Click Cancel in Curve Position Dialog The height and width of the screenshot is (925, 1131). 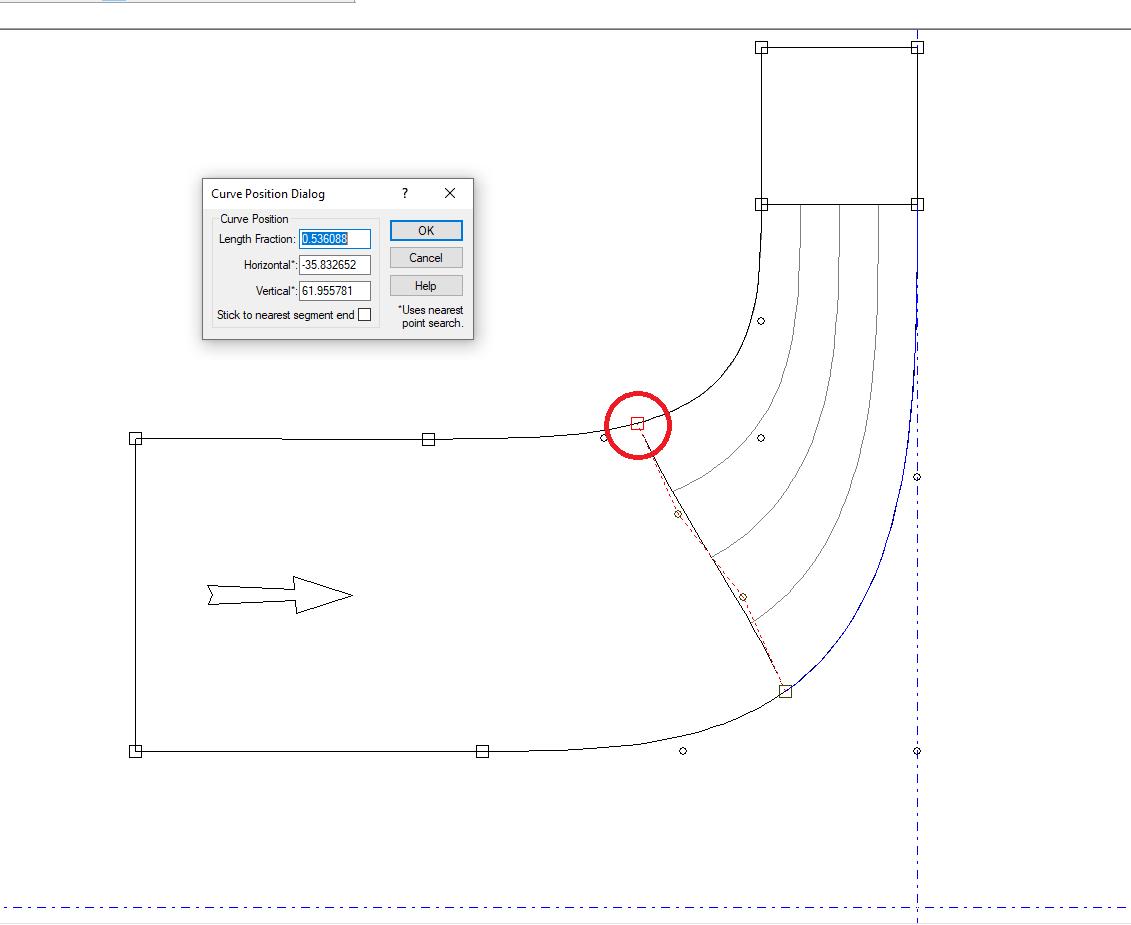click(x=426, y=258)
